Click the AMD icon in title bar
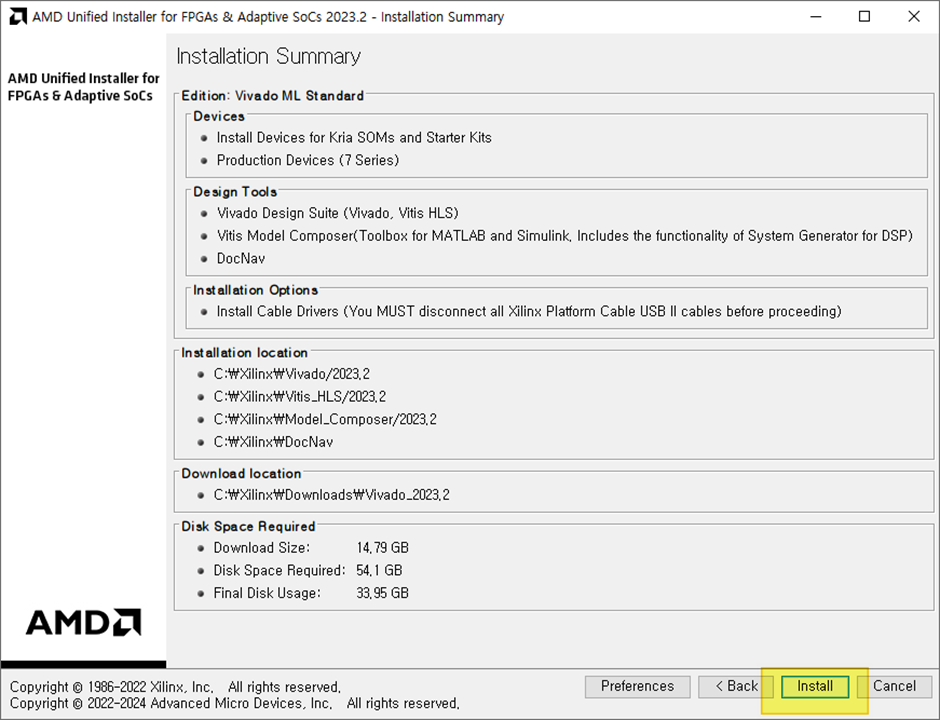The width and height of the screenshot is (940, 720). pos(18,16)
